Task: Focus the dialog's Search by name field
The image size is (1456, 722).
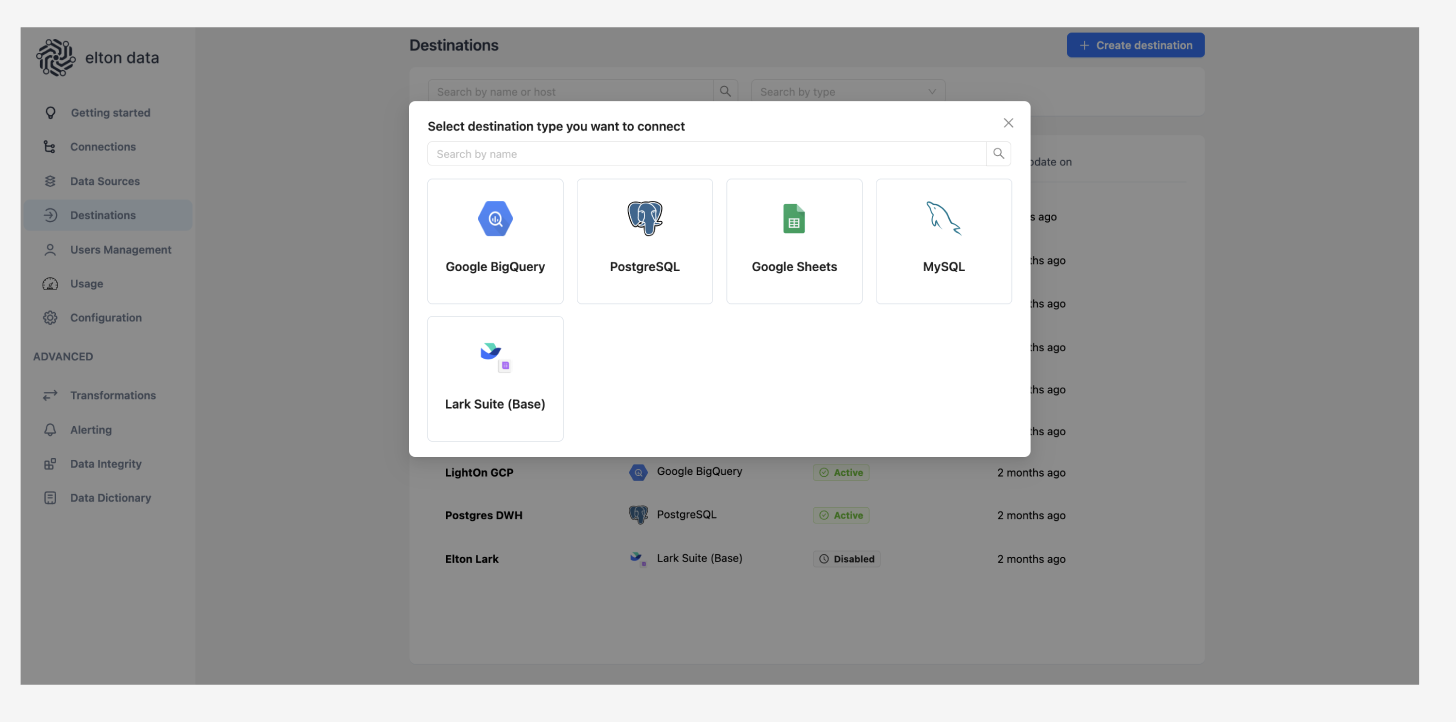Action: pyautogui.click(x=707, y=154)
